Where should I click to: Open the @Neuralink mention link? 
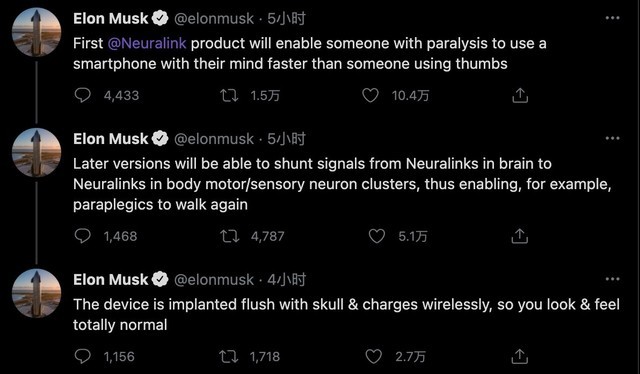point(147,43)
